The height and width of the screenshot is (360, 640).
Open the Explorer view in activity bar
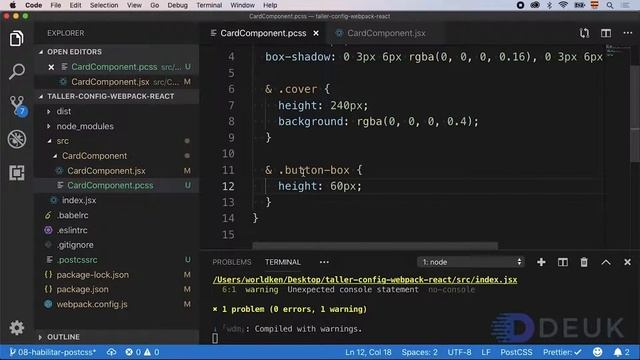[16, 39]
